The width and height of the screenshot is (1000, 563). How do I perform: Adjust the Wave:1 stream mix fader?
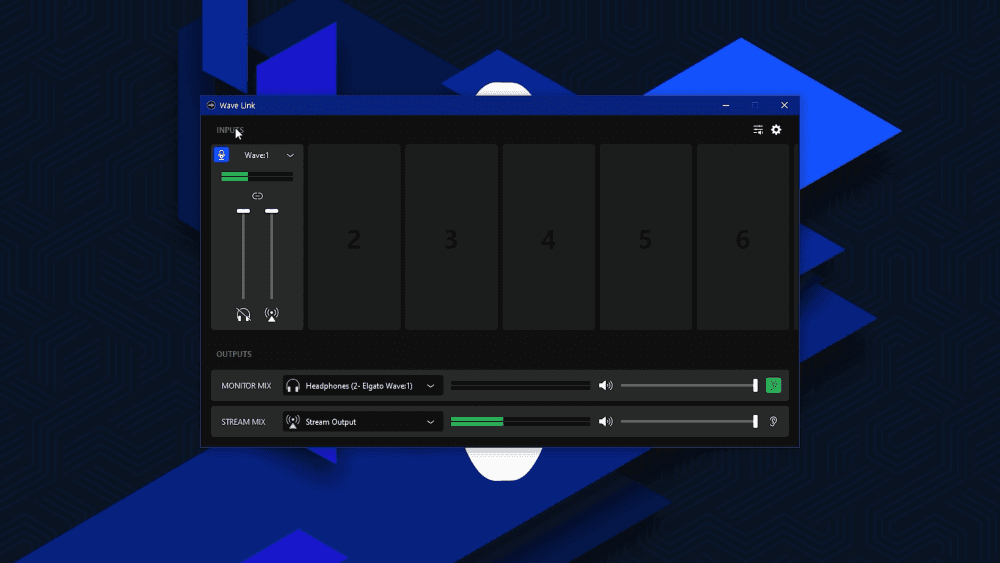click(x=272, y=211)
